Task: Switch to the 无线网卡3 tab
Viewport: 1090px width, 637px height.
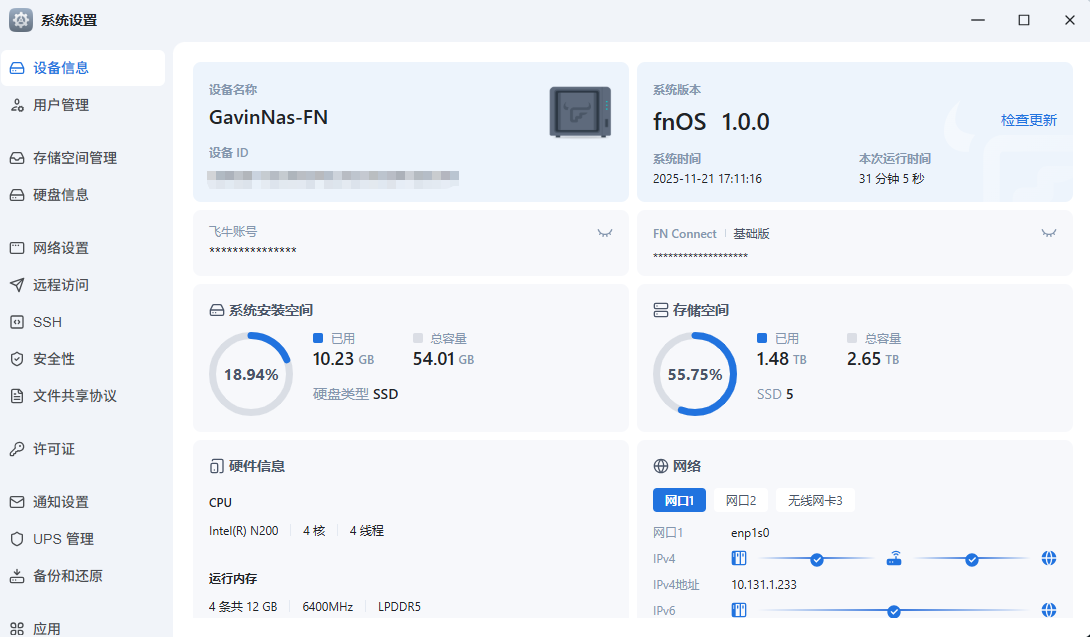Action: click(815, 500)
